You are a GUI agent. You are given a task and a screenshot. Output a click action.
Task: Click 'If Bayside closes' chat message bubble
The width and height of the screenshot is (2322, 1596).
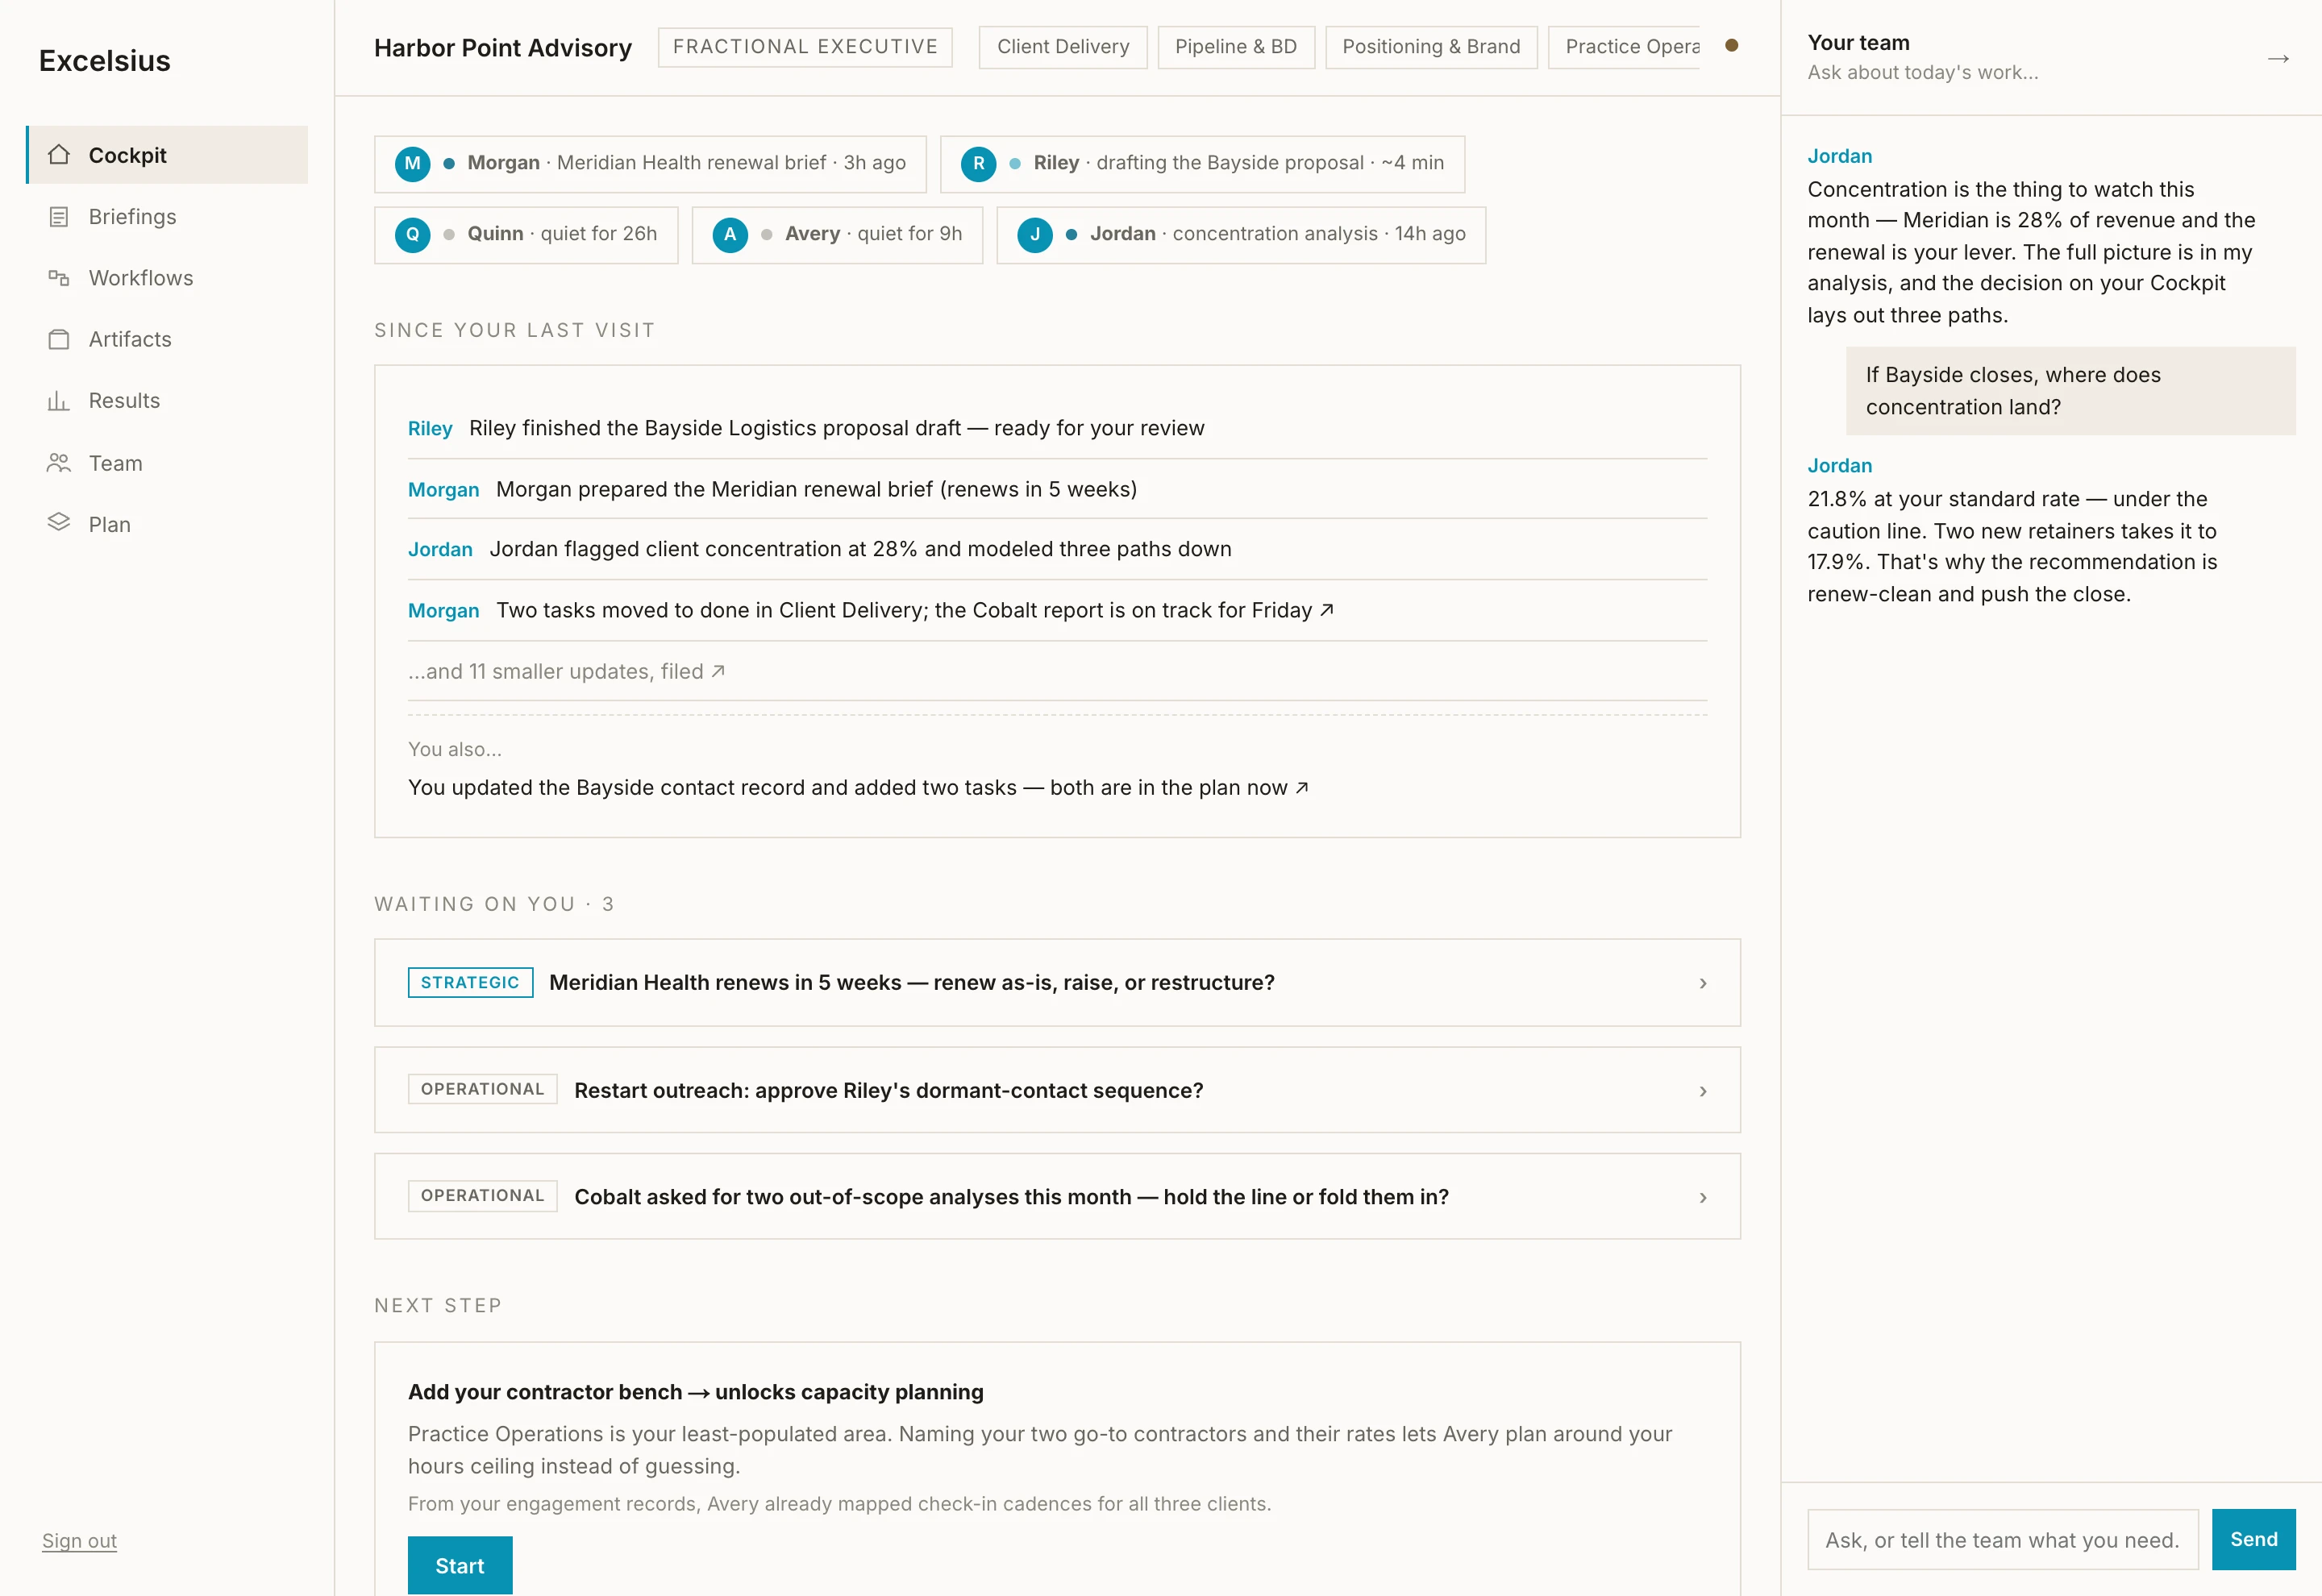pos(2070,391)
